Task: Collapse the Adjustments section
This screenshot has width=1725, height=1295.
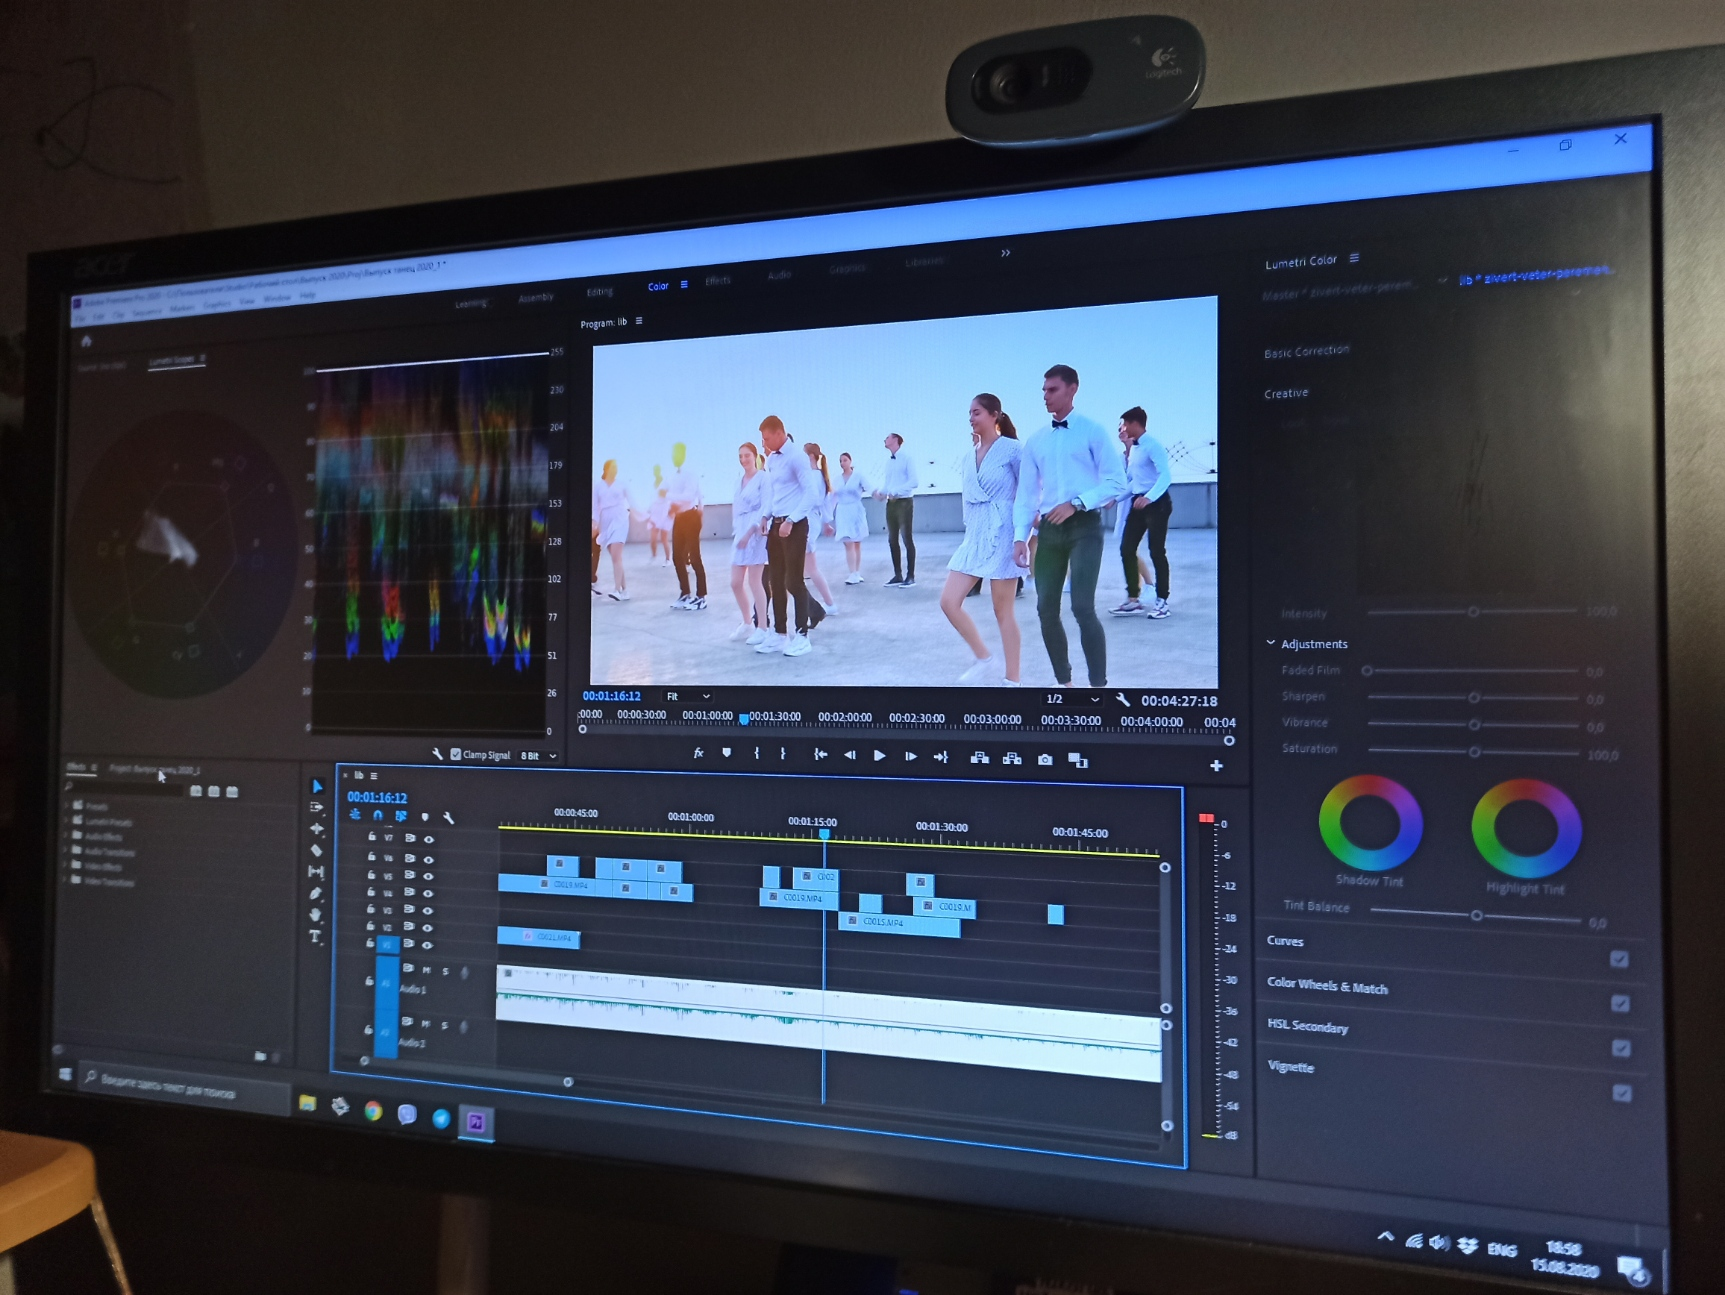Action: [1271, 643]
